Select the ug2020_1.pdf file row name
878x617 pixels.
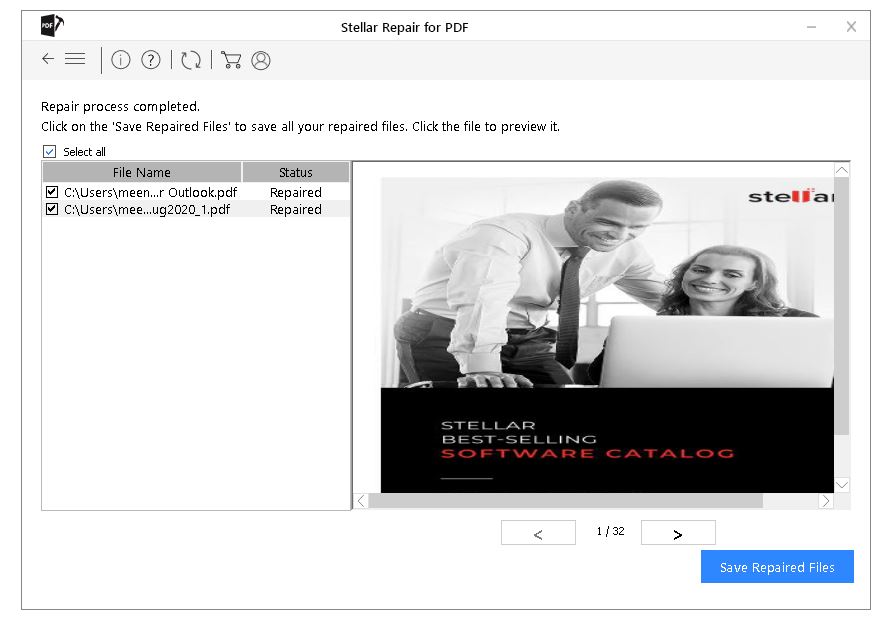click(147, 209)
